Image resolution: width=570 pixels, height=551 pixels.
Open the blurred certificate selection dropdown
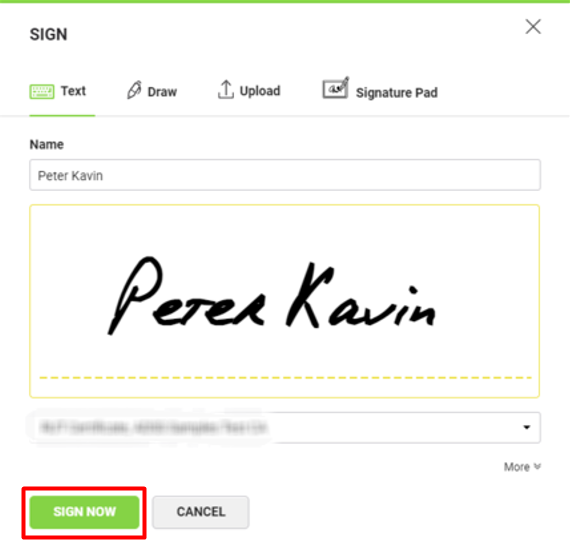(x=285, y=427)
